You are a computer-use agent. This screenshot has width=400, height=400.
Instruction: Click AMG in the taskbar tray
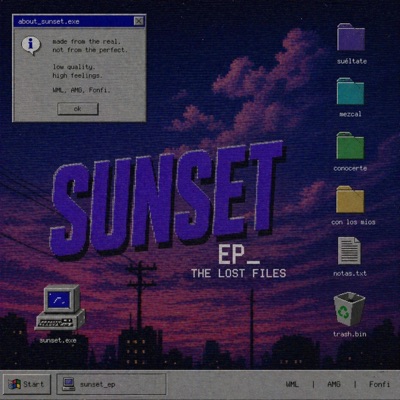coord(334,384)
